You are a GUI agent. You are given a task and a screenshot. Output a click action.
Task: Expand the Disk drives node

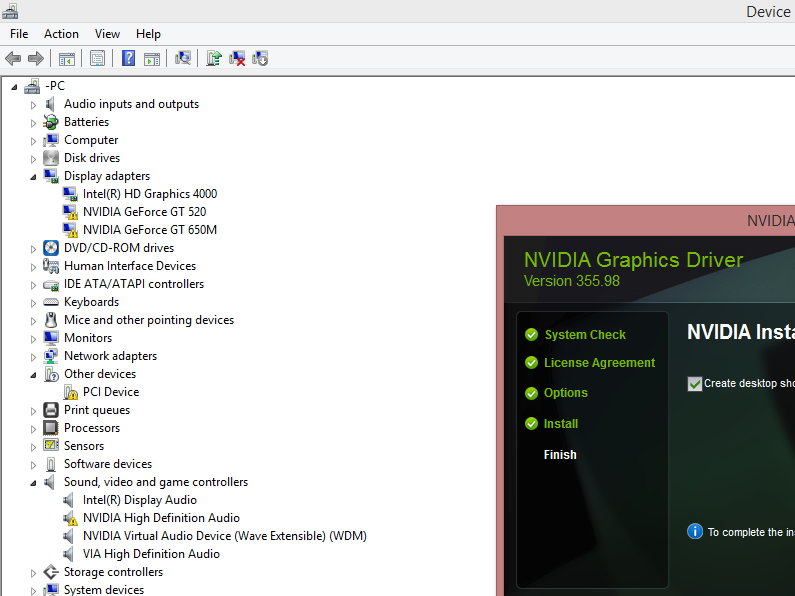pos(33,159)
